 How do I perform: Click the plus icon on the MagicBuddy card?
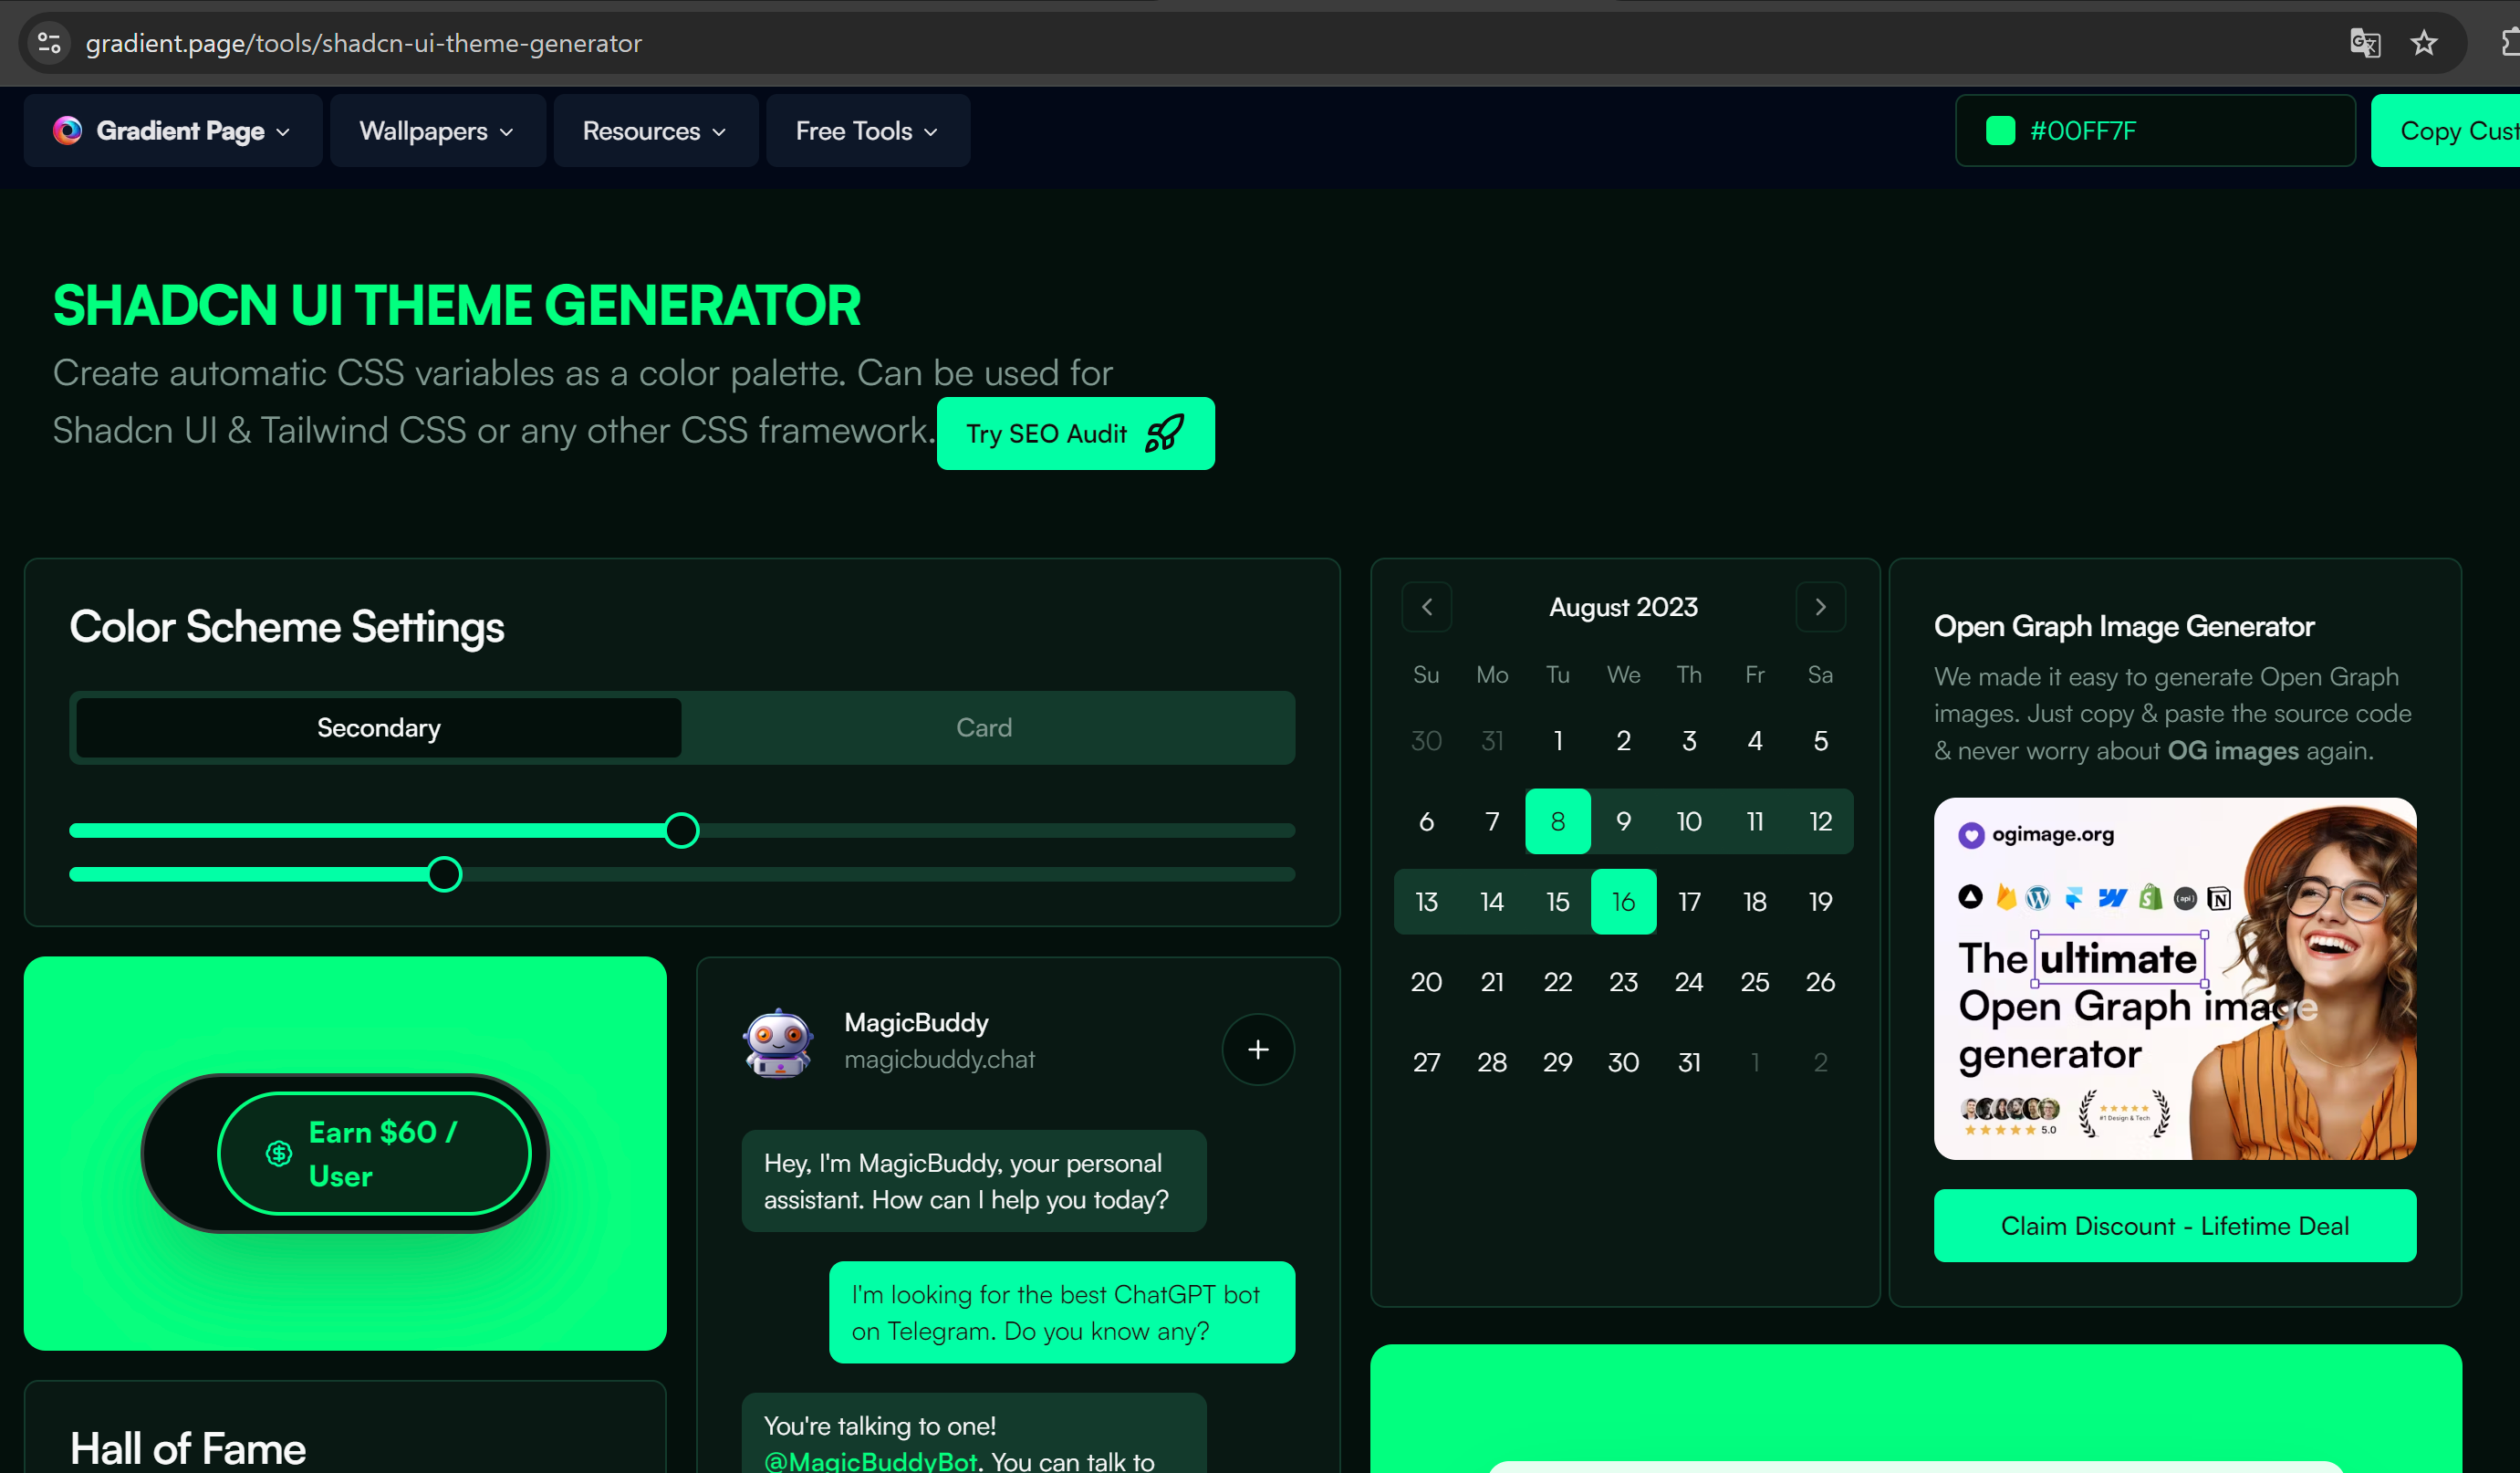tap(1258, 1049)
